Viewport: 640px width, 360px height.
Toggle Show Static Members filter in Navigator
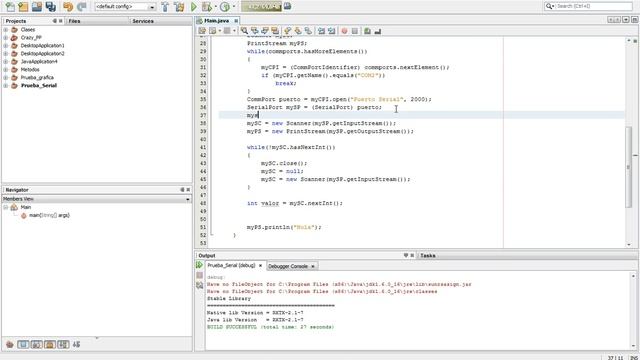[36, 344]
